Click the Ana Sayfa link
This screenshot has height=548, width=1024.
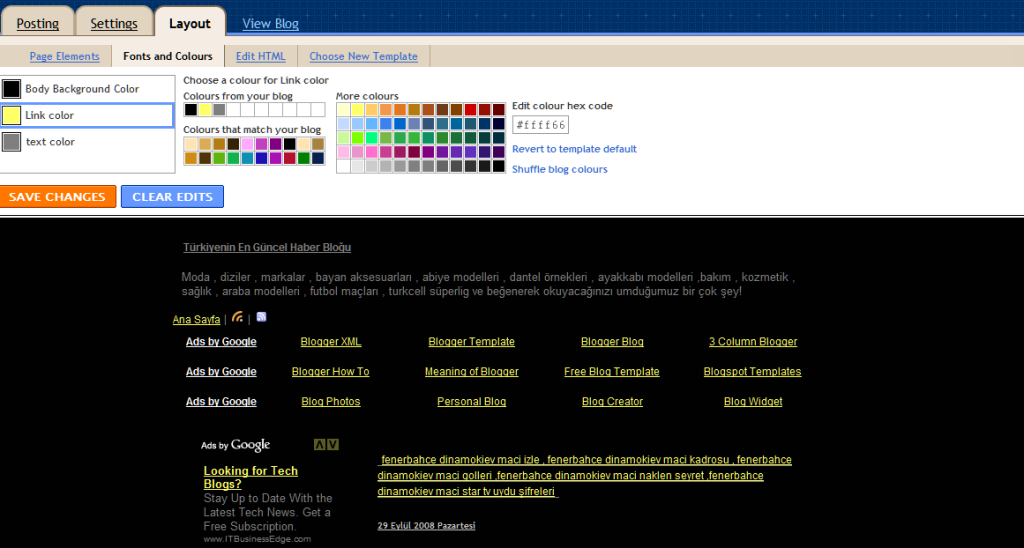(x=197, y=319)
